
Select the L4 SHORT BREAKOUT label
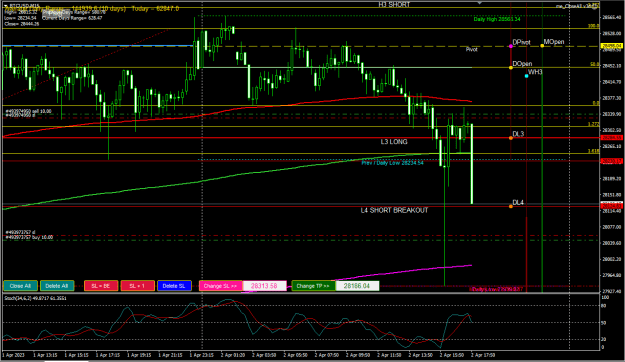(x=394, y=210)
